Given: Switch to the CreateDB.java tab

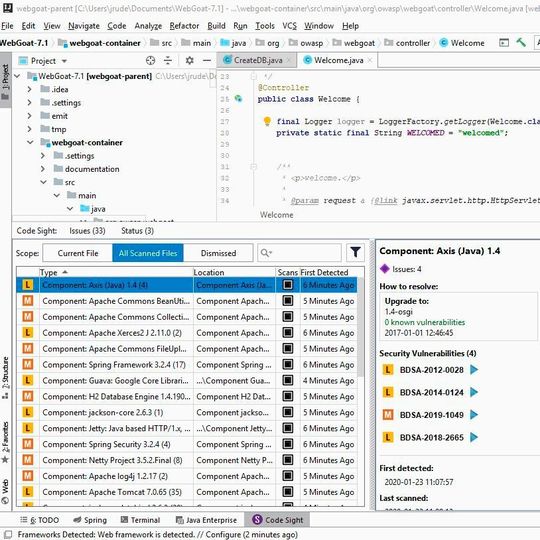Looking at the screenshot, I should 258,60.
